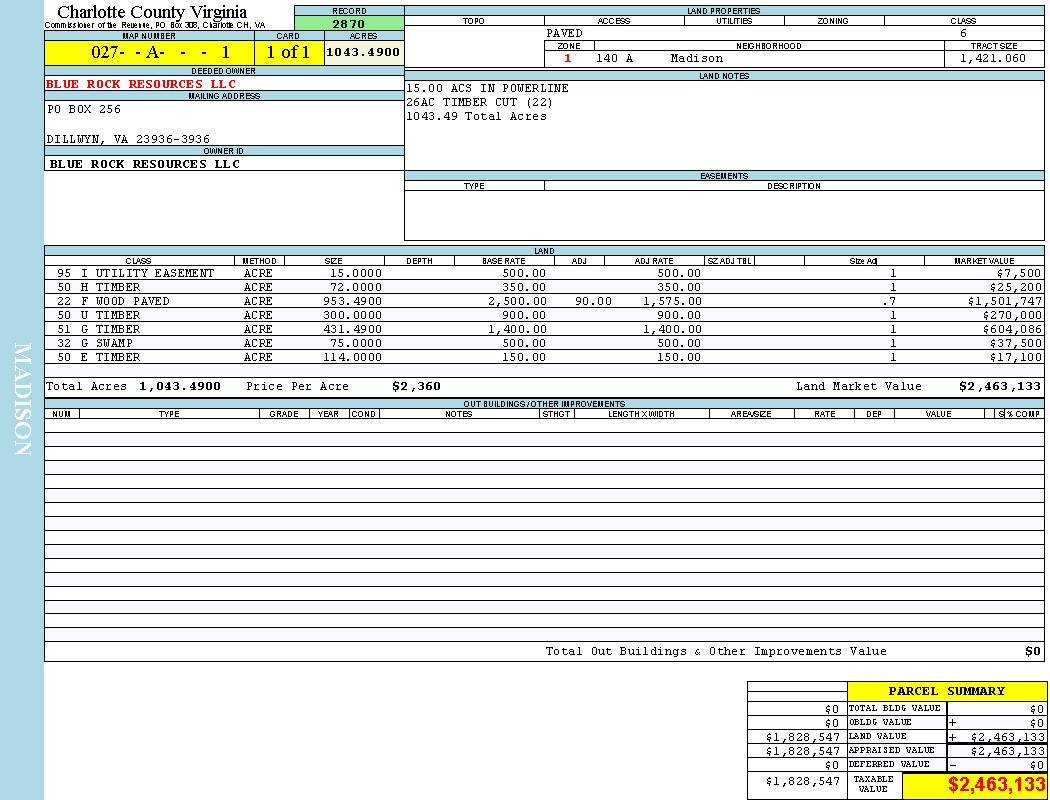Click the Owner ID value field
The height and width of the screenshot is (800, 1050).
tap(145, 164)
